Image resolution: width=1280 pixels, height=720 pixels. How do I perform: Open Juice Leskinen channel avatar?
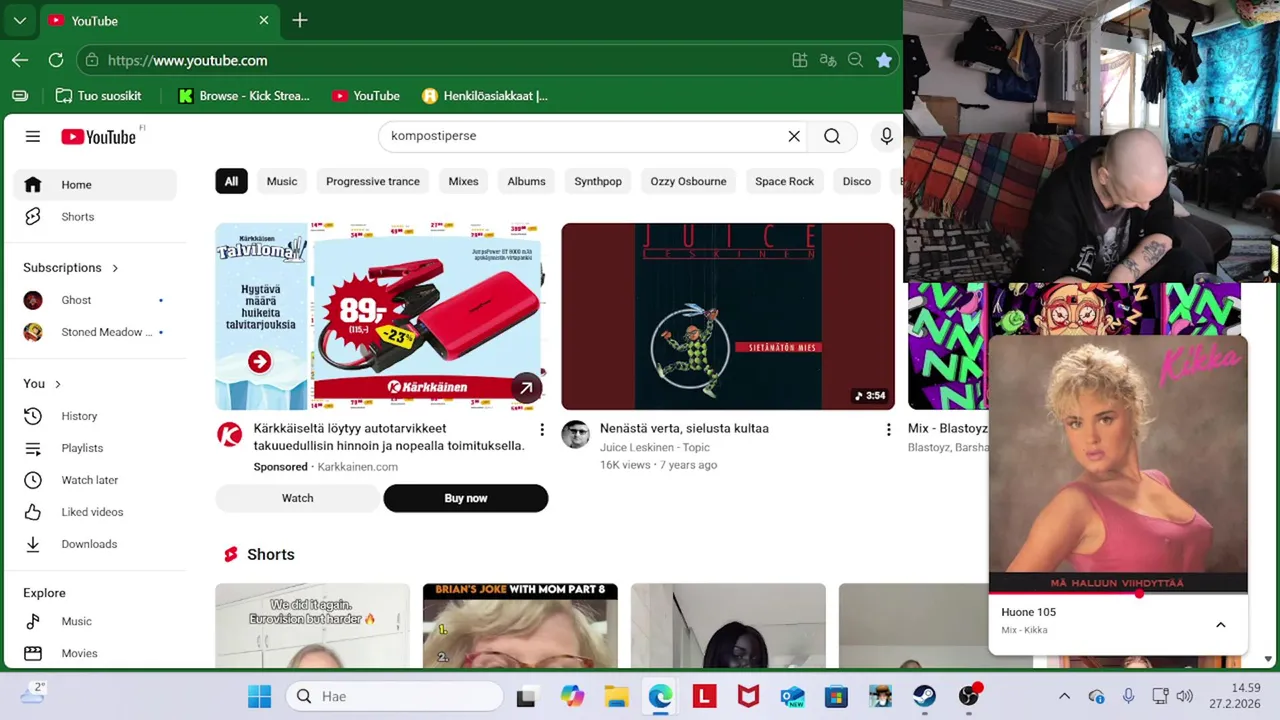575,434
